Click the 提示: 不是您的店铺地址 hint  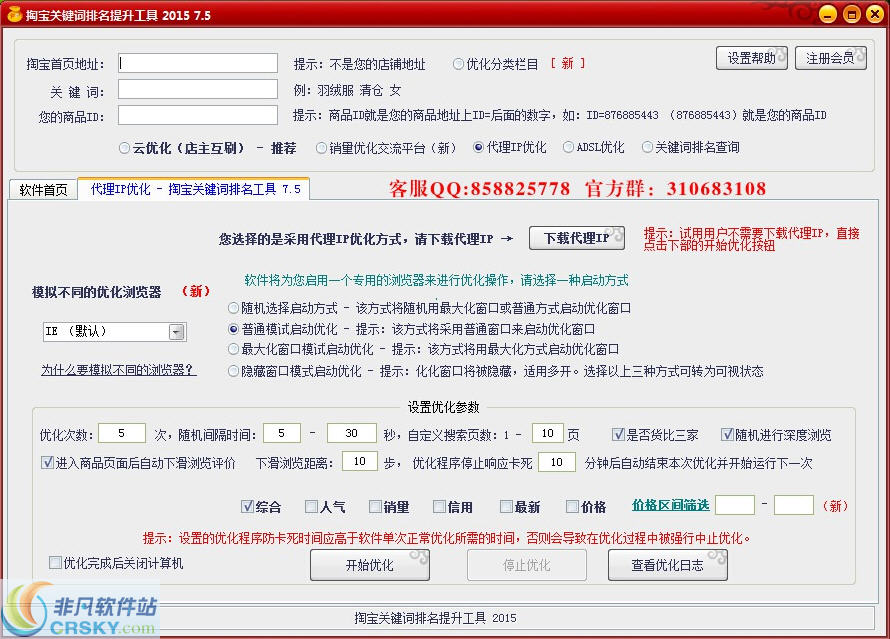359,64
